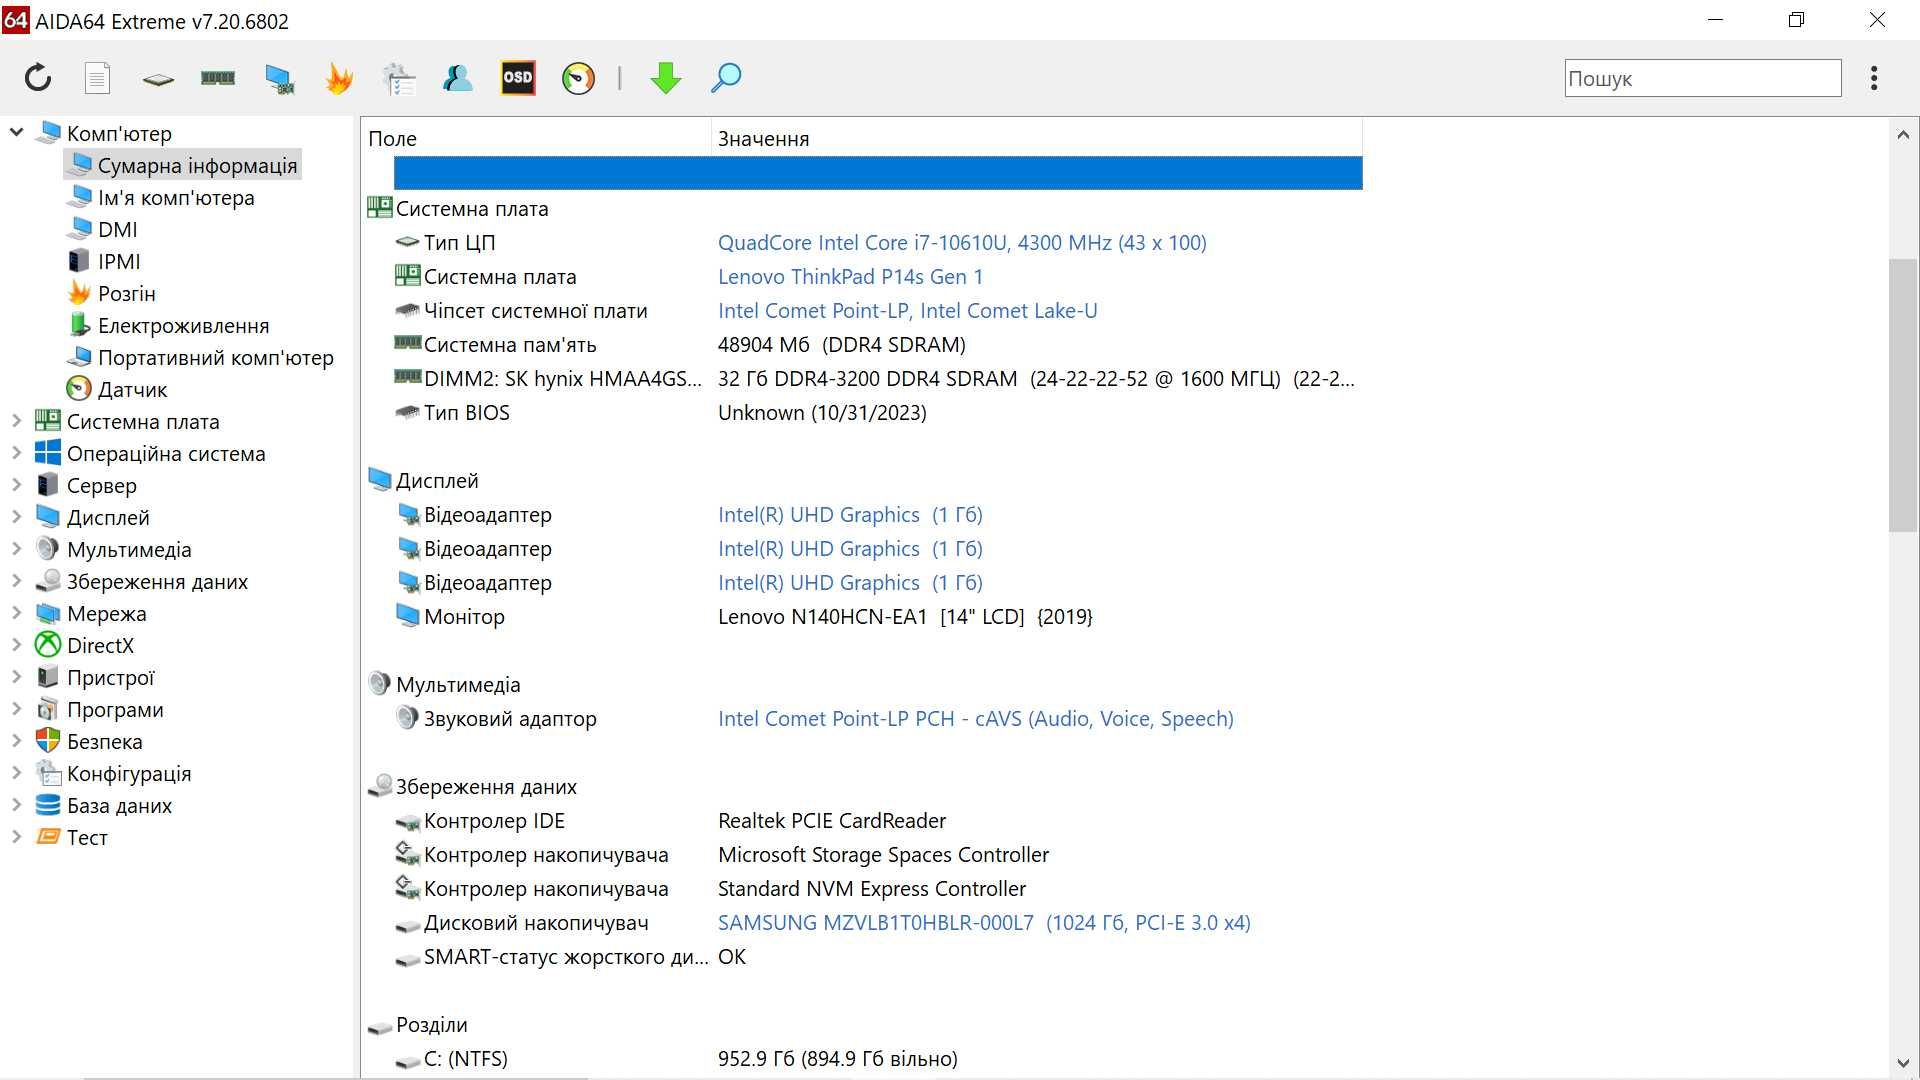
Task: Click Standard NVM Express Controller value
Action: click(x=872, y=889)
